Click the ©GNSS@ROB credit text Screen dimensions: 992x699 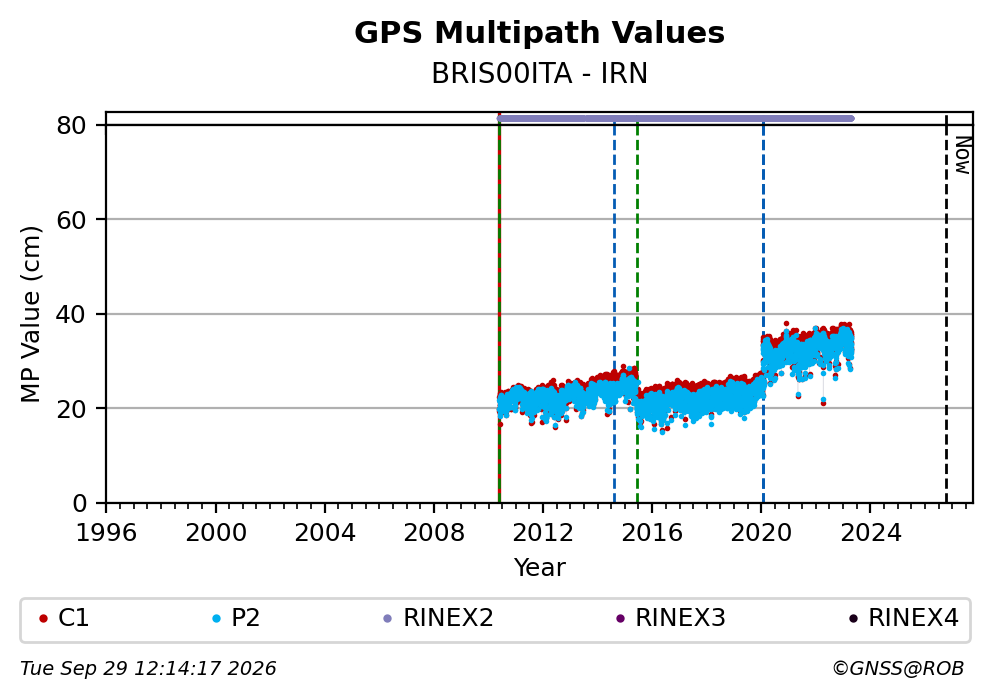[898, 669]
